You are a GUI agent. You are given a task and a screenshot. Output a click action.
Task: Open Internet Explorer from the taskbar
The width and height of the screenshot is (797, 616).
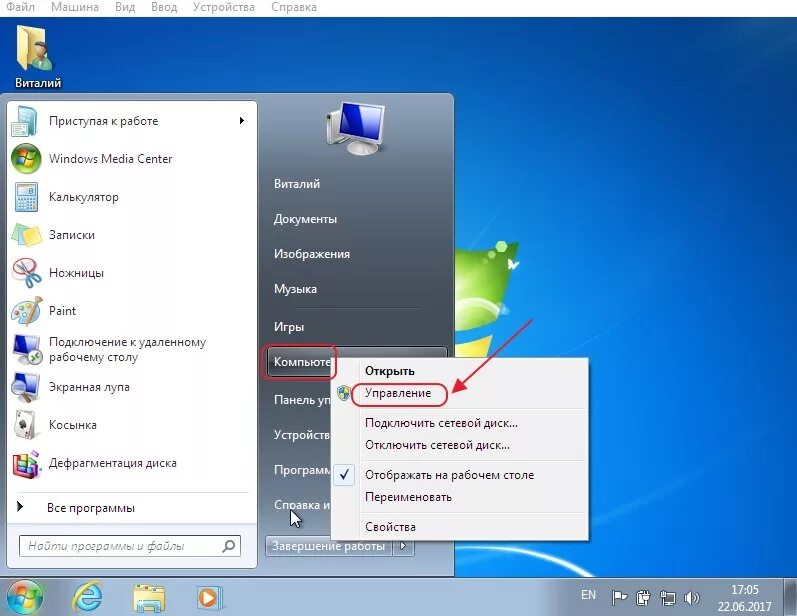pyautogui.click(x=87, y=597)
